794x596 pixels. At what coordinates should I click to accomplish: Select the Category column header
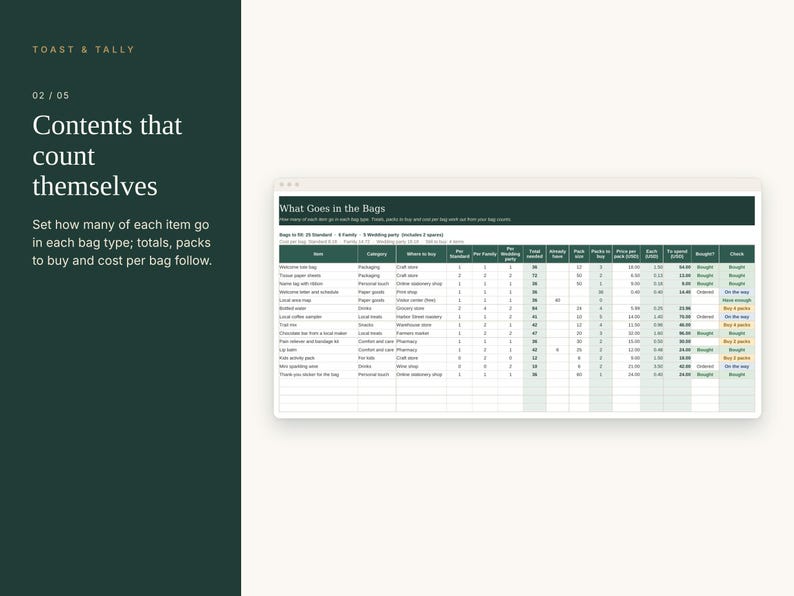tap(377, 254)
